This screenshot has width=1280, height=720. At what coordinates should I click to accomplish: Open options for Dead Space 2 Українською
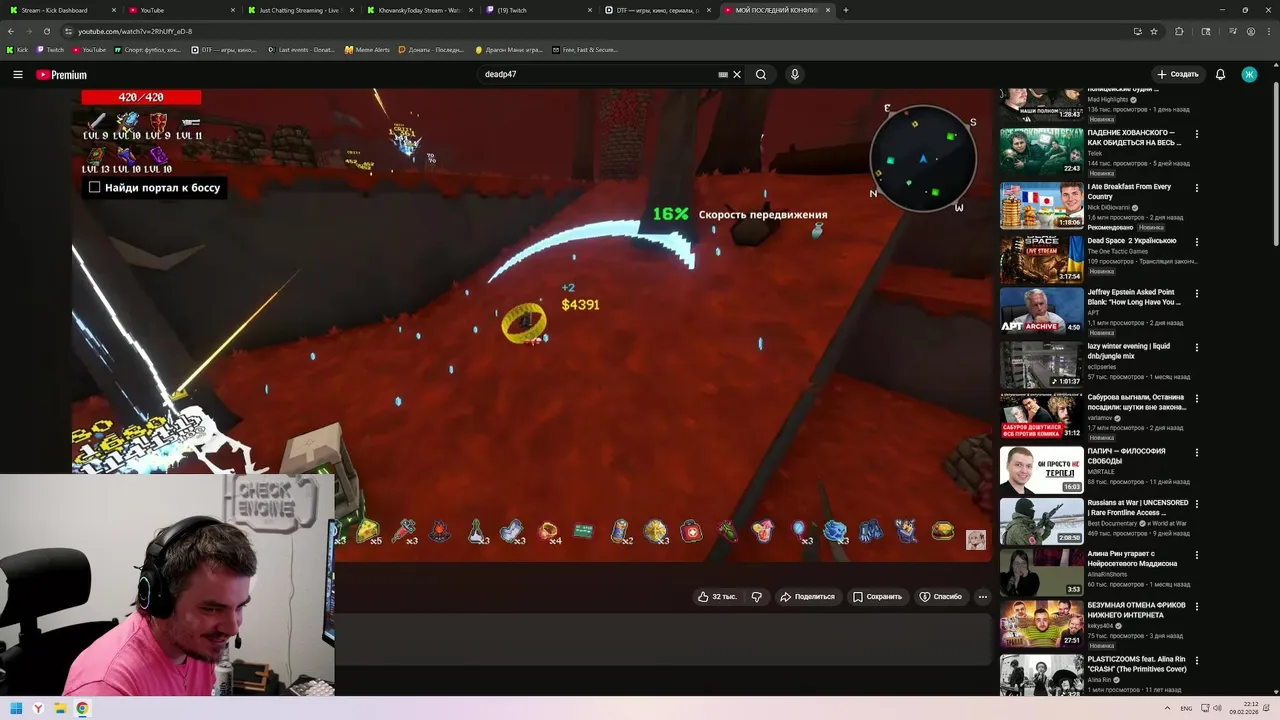1197,242
